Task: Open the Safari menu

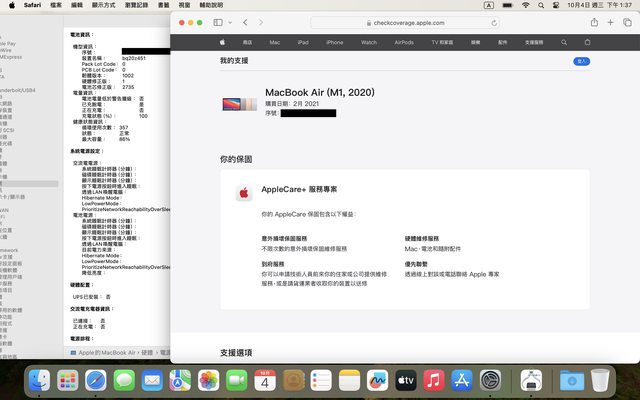Action: click(32, 5)
